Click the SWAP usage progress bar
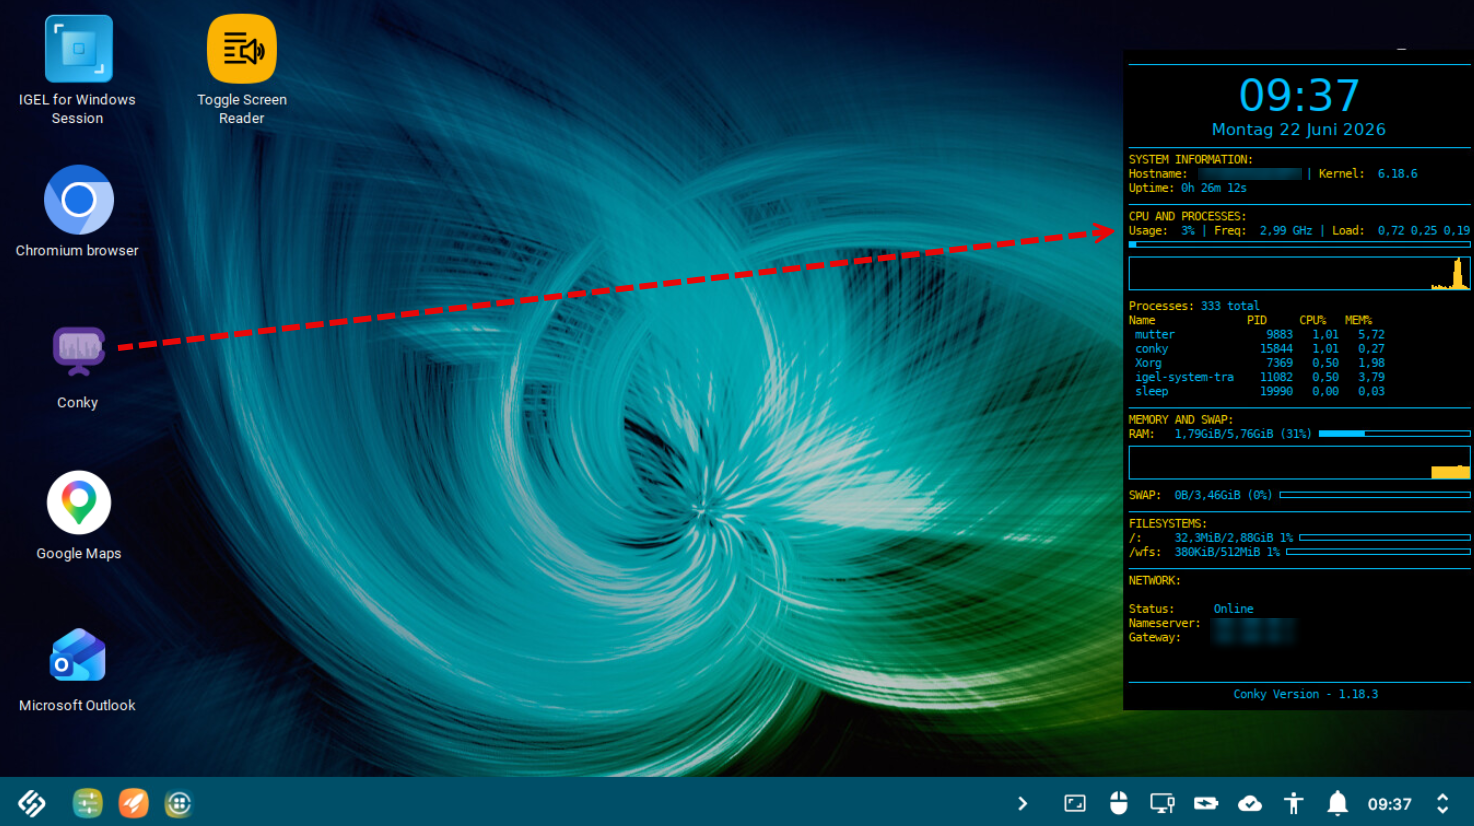 pos(1375,495)
